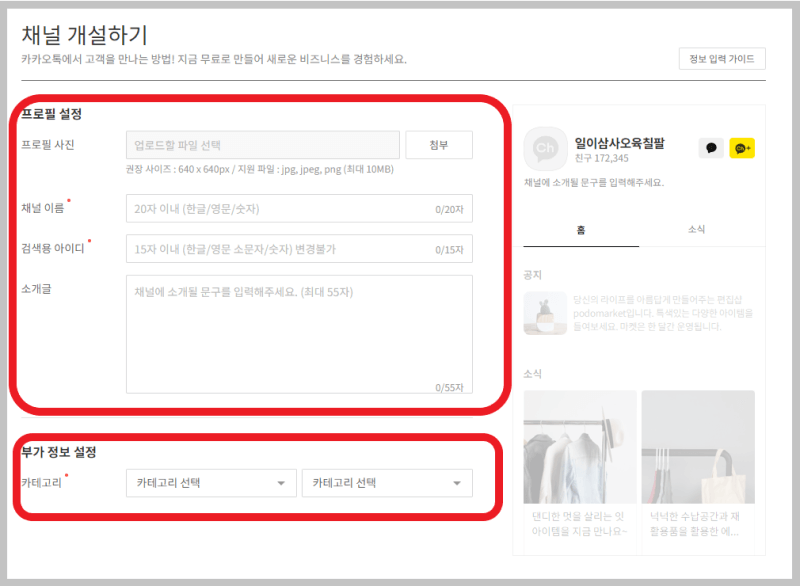Click the Ch profile placeholder icon in preview
Image resolution: width=800 pixels, height=586 pixels.
(x=546, y=146)
